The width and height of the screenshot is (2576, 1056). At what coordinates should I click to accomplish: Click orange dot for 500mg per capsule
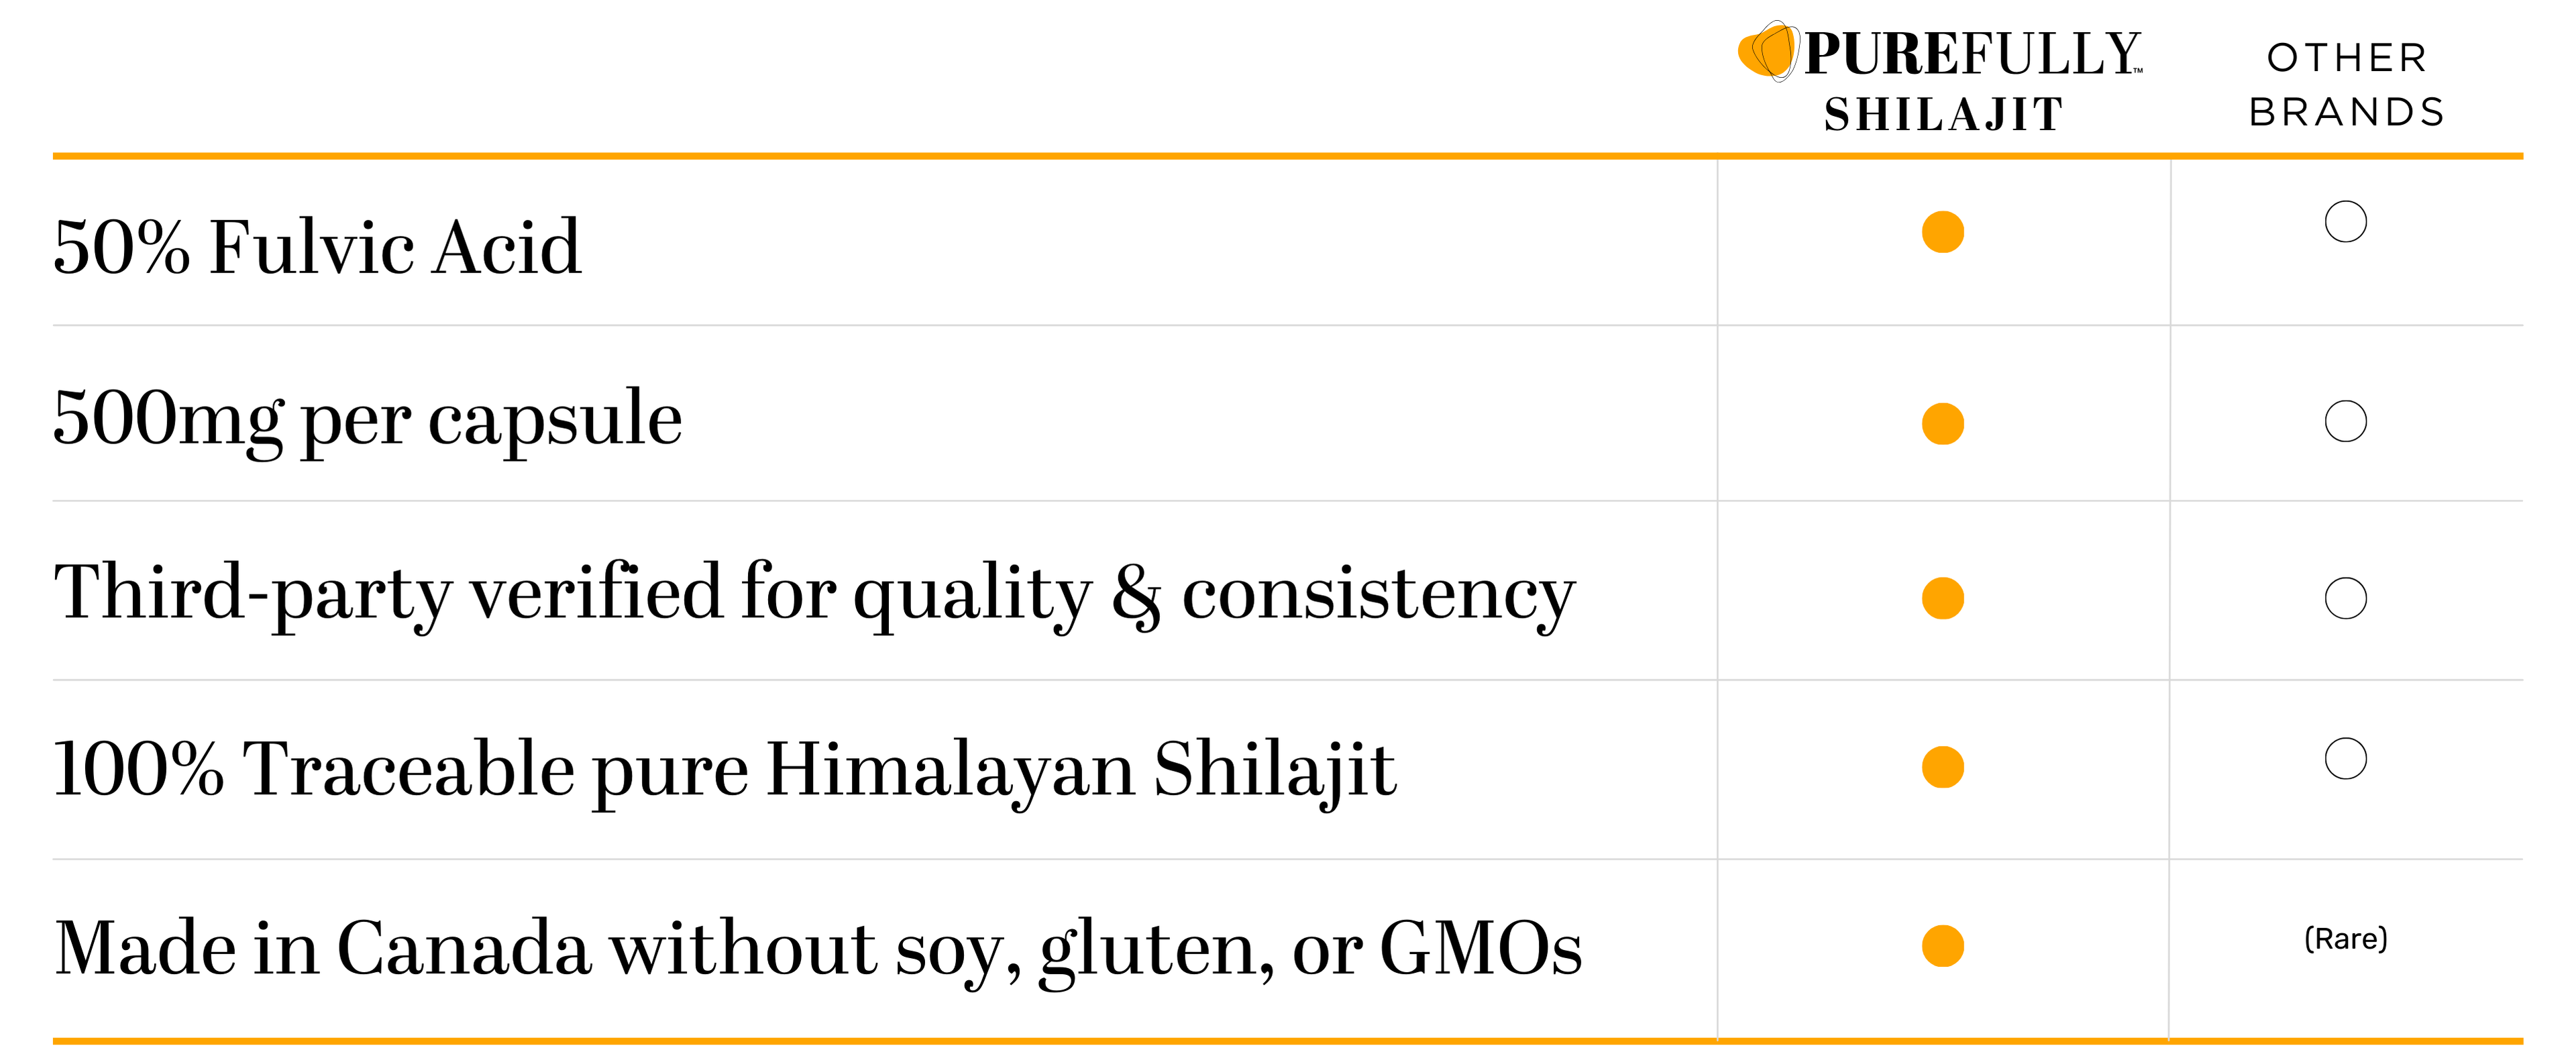coord(1942,424)
